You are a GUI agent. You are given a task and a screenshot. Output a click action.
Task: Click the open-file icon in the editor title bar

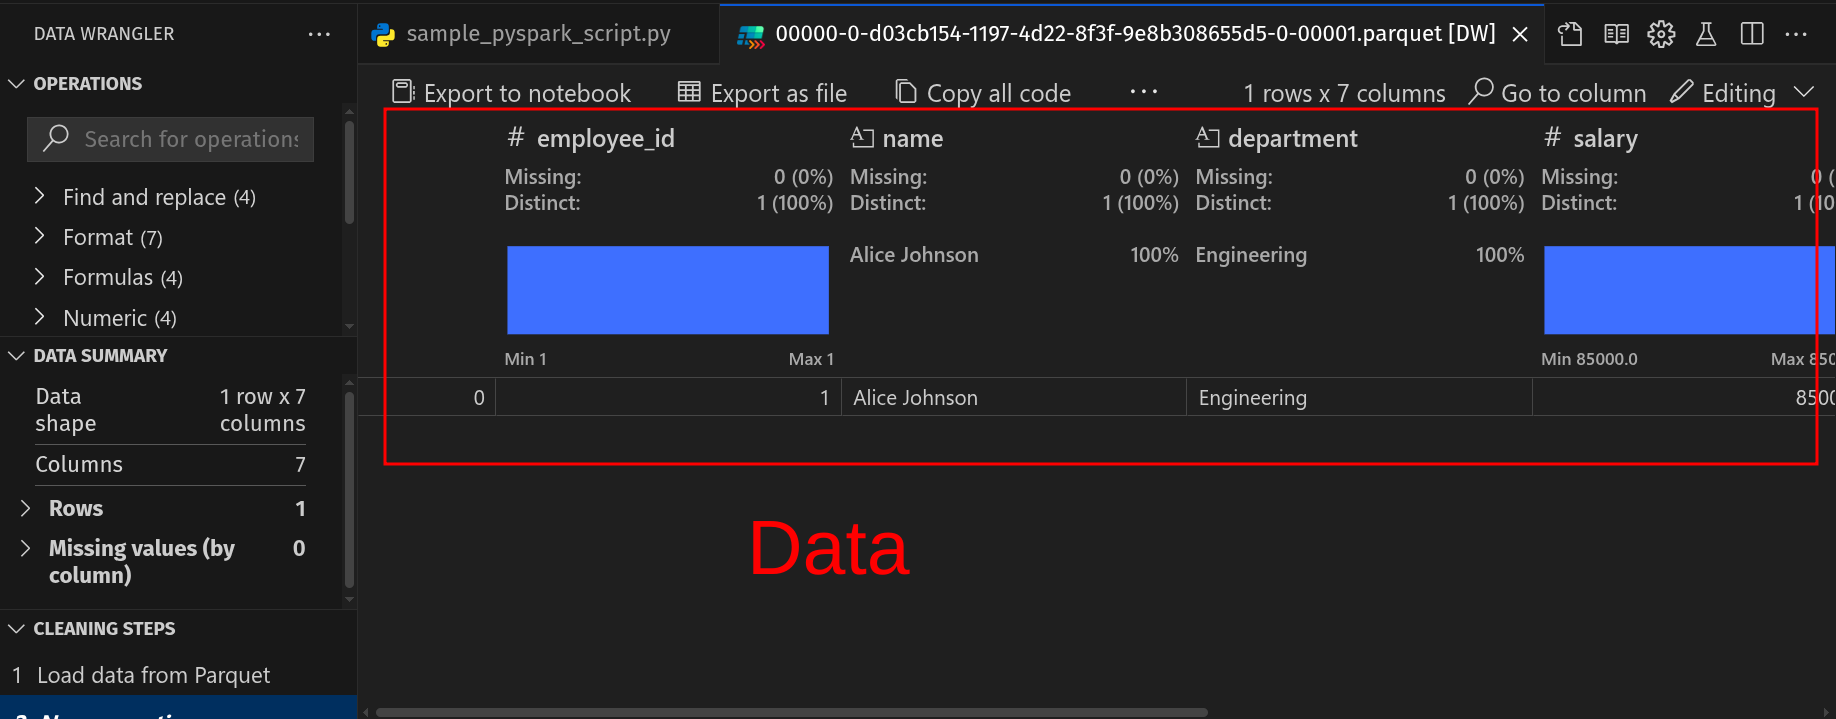tap(1570, 34)
